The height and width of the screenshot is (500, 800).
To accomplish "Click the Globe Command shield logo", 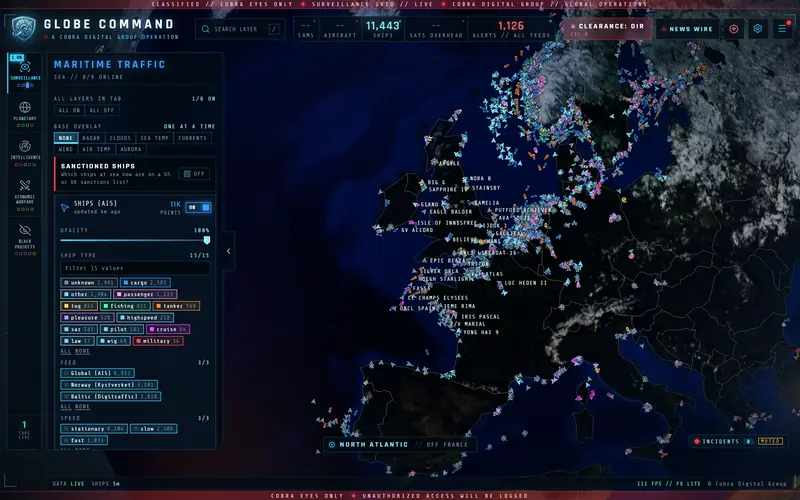I will click(x=23, y=28).
